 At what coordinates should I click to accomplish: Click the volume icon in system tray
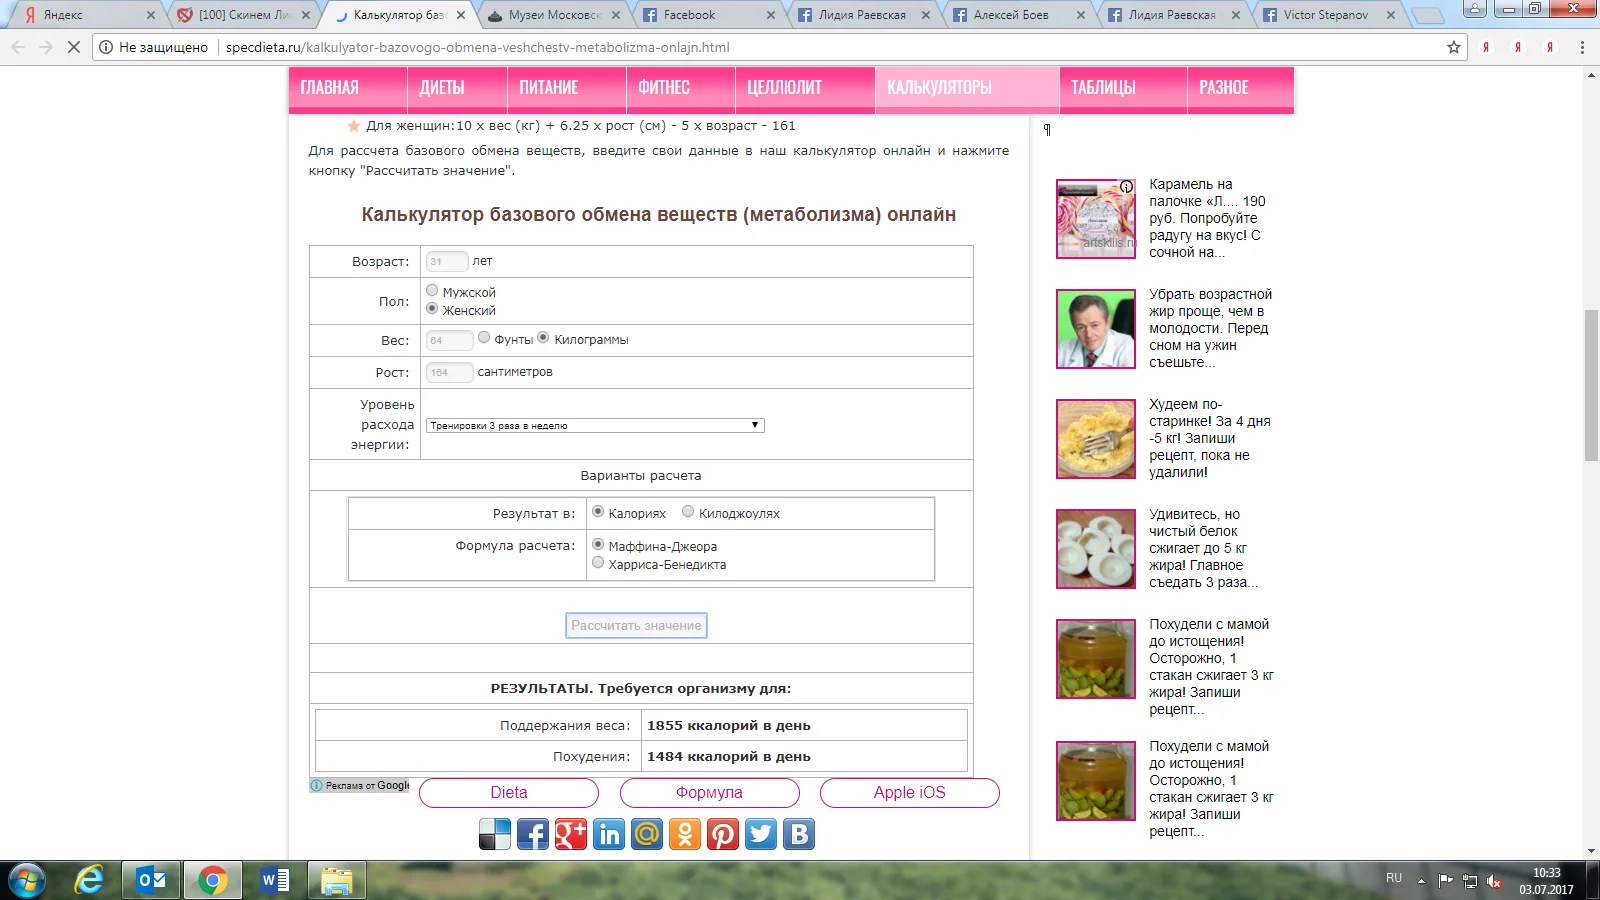[1494, 881]
